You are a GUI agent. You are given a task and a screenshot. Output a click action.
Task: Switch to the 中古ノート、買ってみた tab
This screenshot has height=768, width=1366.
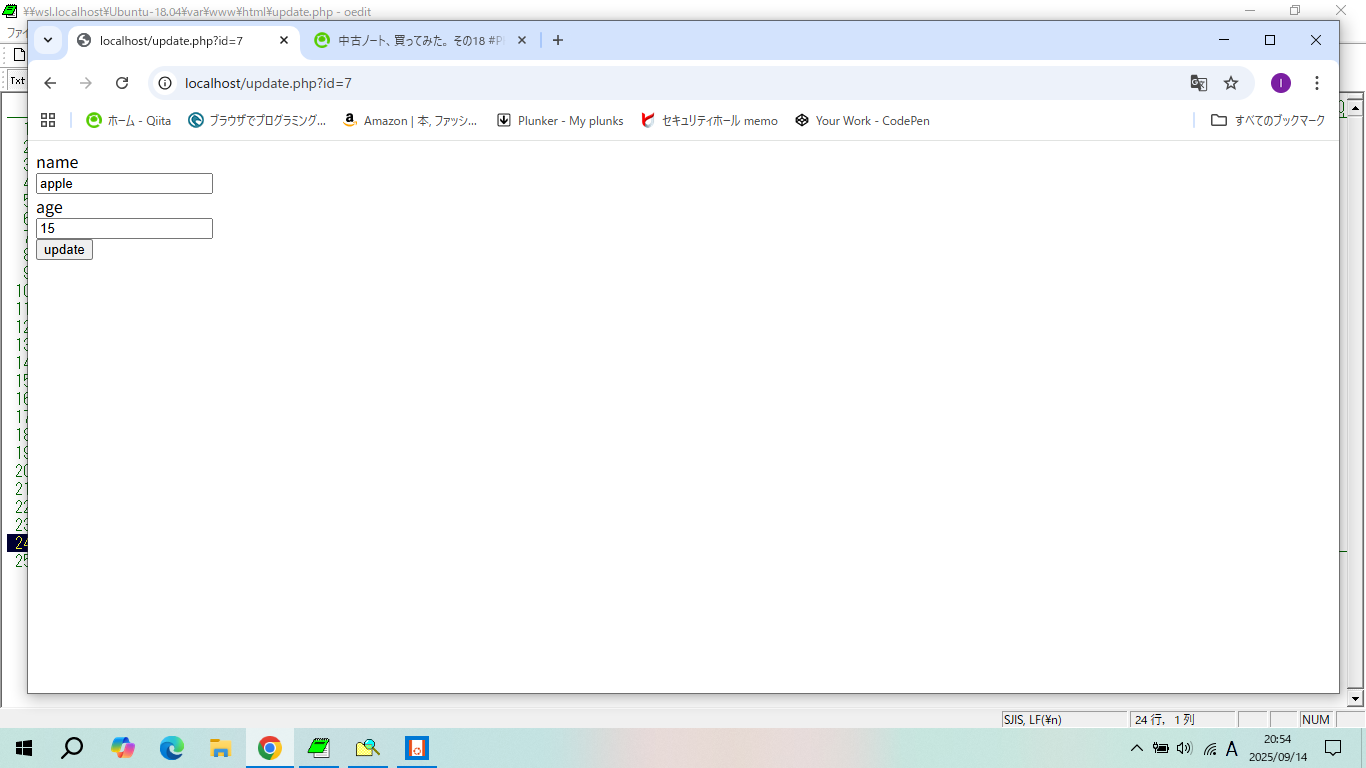coord(421,40)
